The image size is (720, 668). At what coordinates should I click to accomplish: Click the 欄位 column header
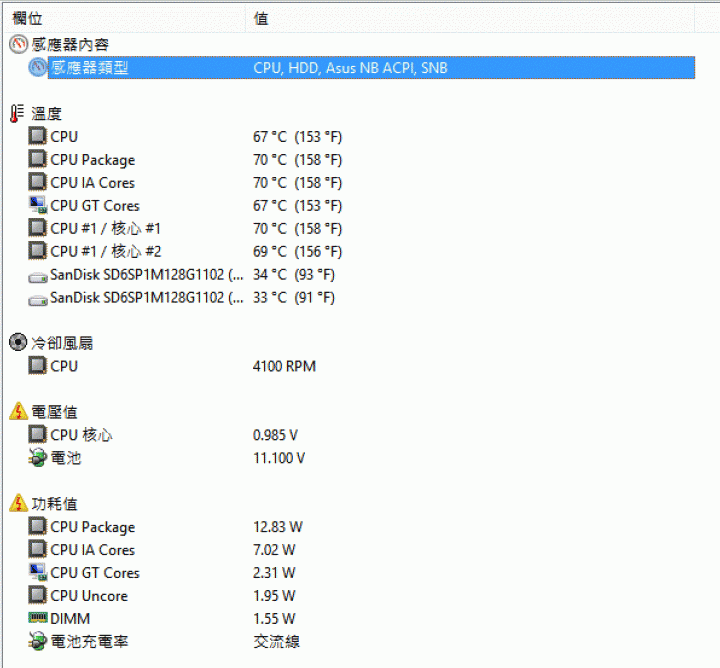(124, 18)
